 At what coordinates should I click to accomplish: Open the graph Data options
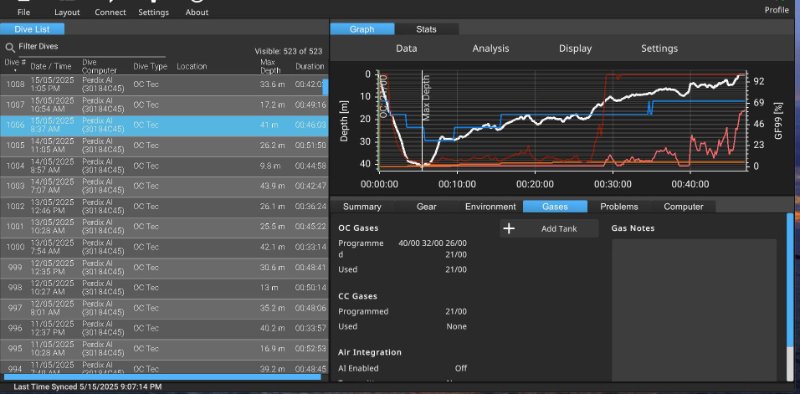click(407, 48)
